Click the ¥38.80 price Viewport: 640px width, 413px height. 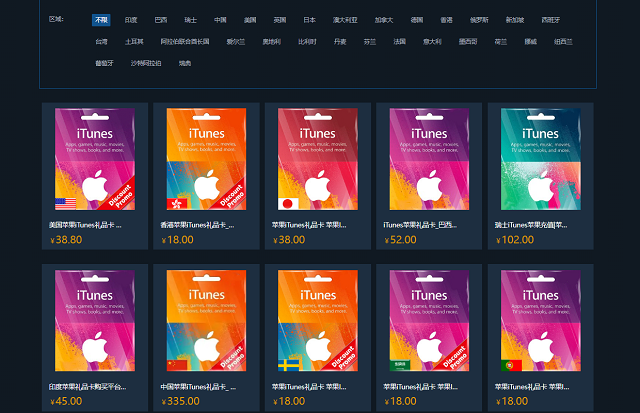point(66,240)
